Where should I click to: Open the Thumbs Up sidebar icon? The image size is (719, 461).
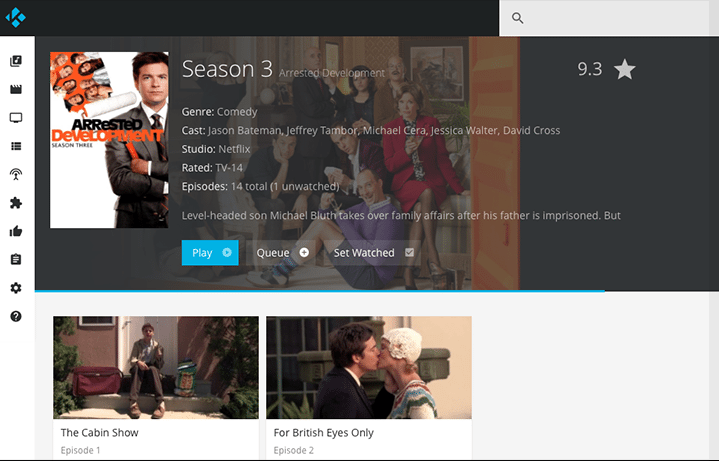coord(16,231)
